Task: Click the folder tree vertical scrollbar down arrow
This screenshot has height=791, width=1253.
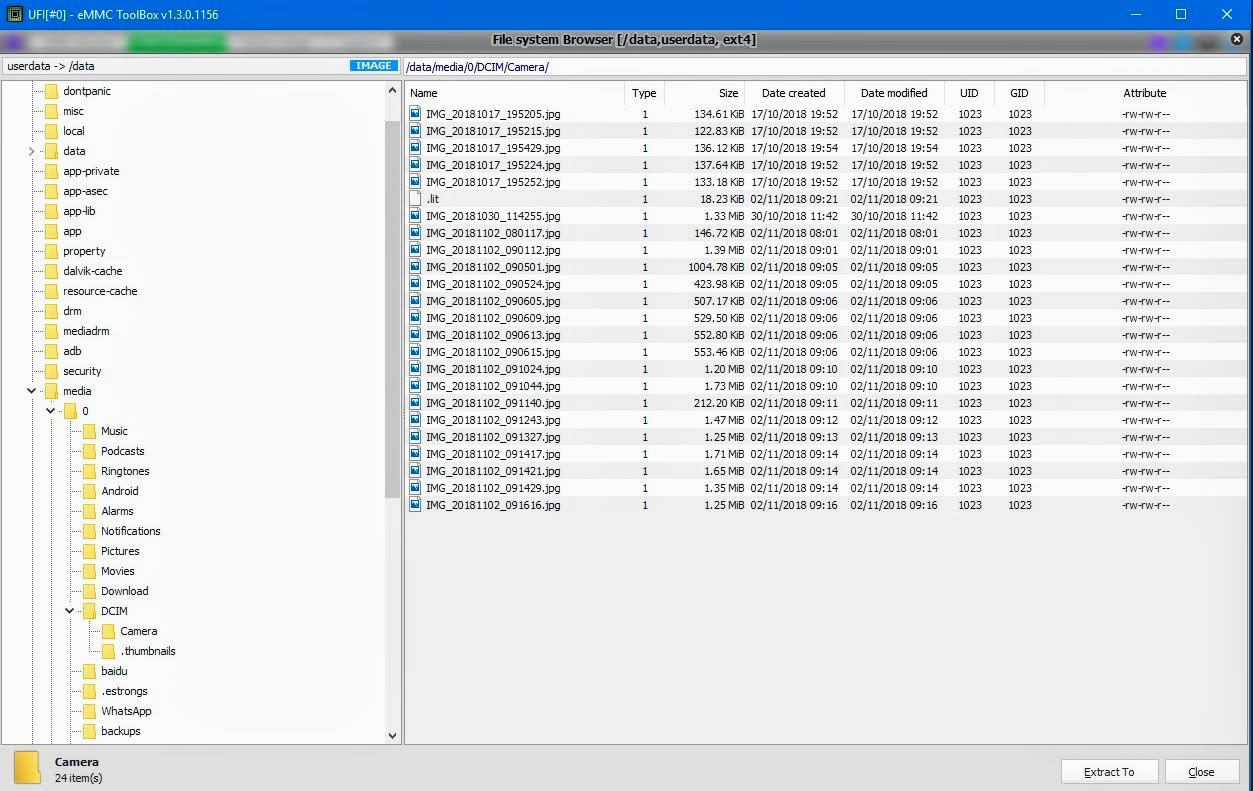Action: 392,735
